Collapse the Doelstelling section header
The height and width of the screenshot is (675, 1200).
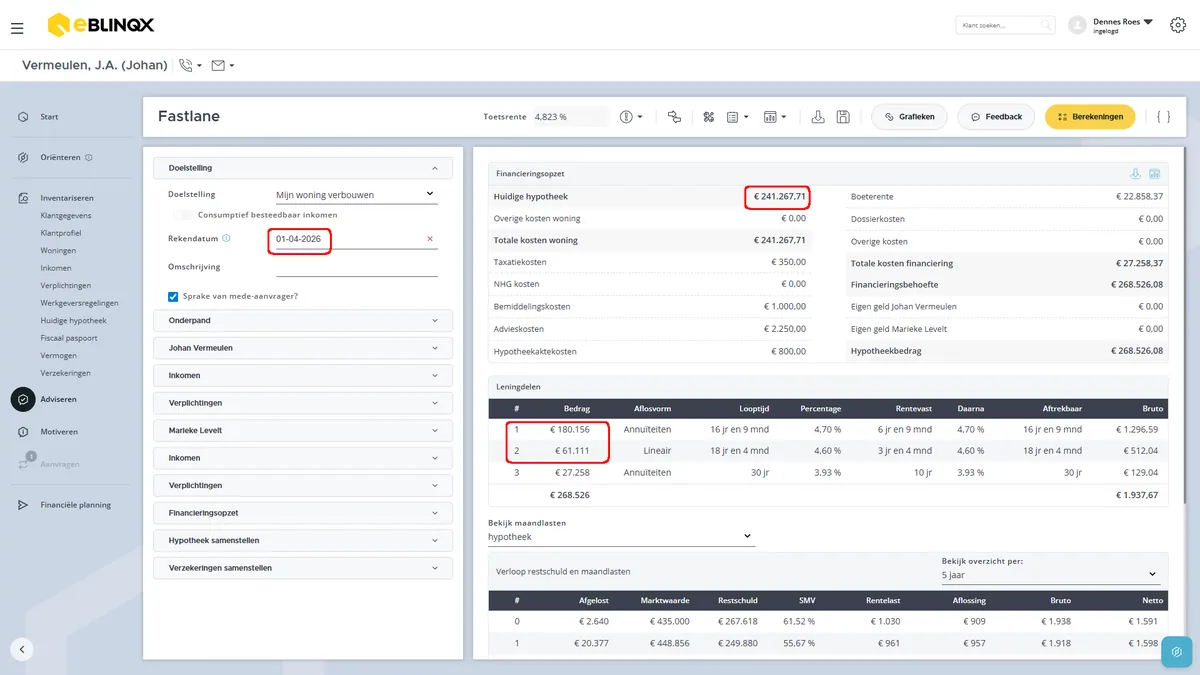pos(303,168)
